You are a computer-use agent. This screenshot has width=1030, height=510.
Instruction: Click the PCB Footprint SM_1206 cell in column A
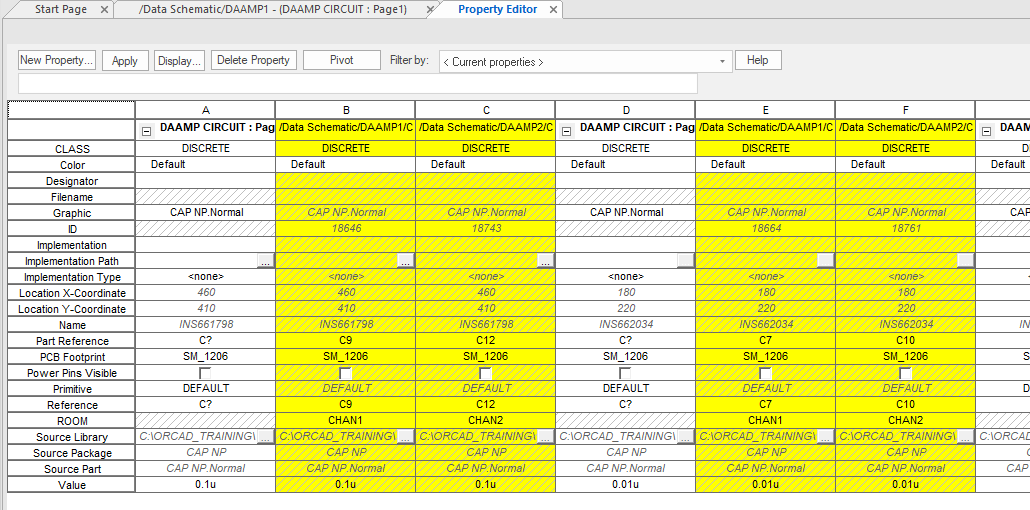pos(205,356)
